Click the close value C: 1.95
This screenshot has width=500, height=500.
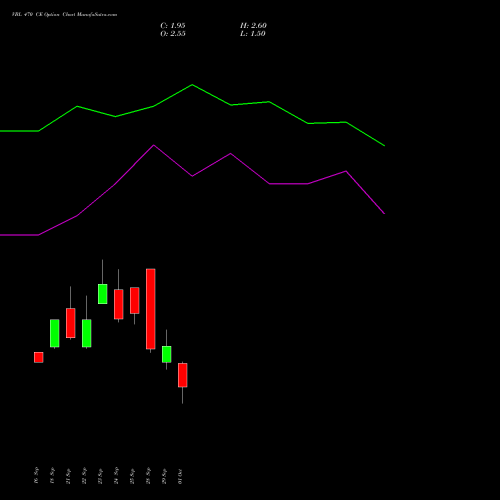pos(173,26)
